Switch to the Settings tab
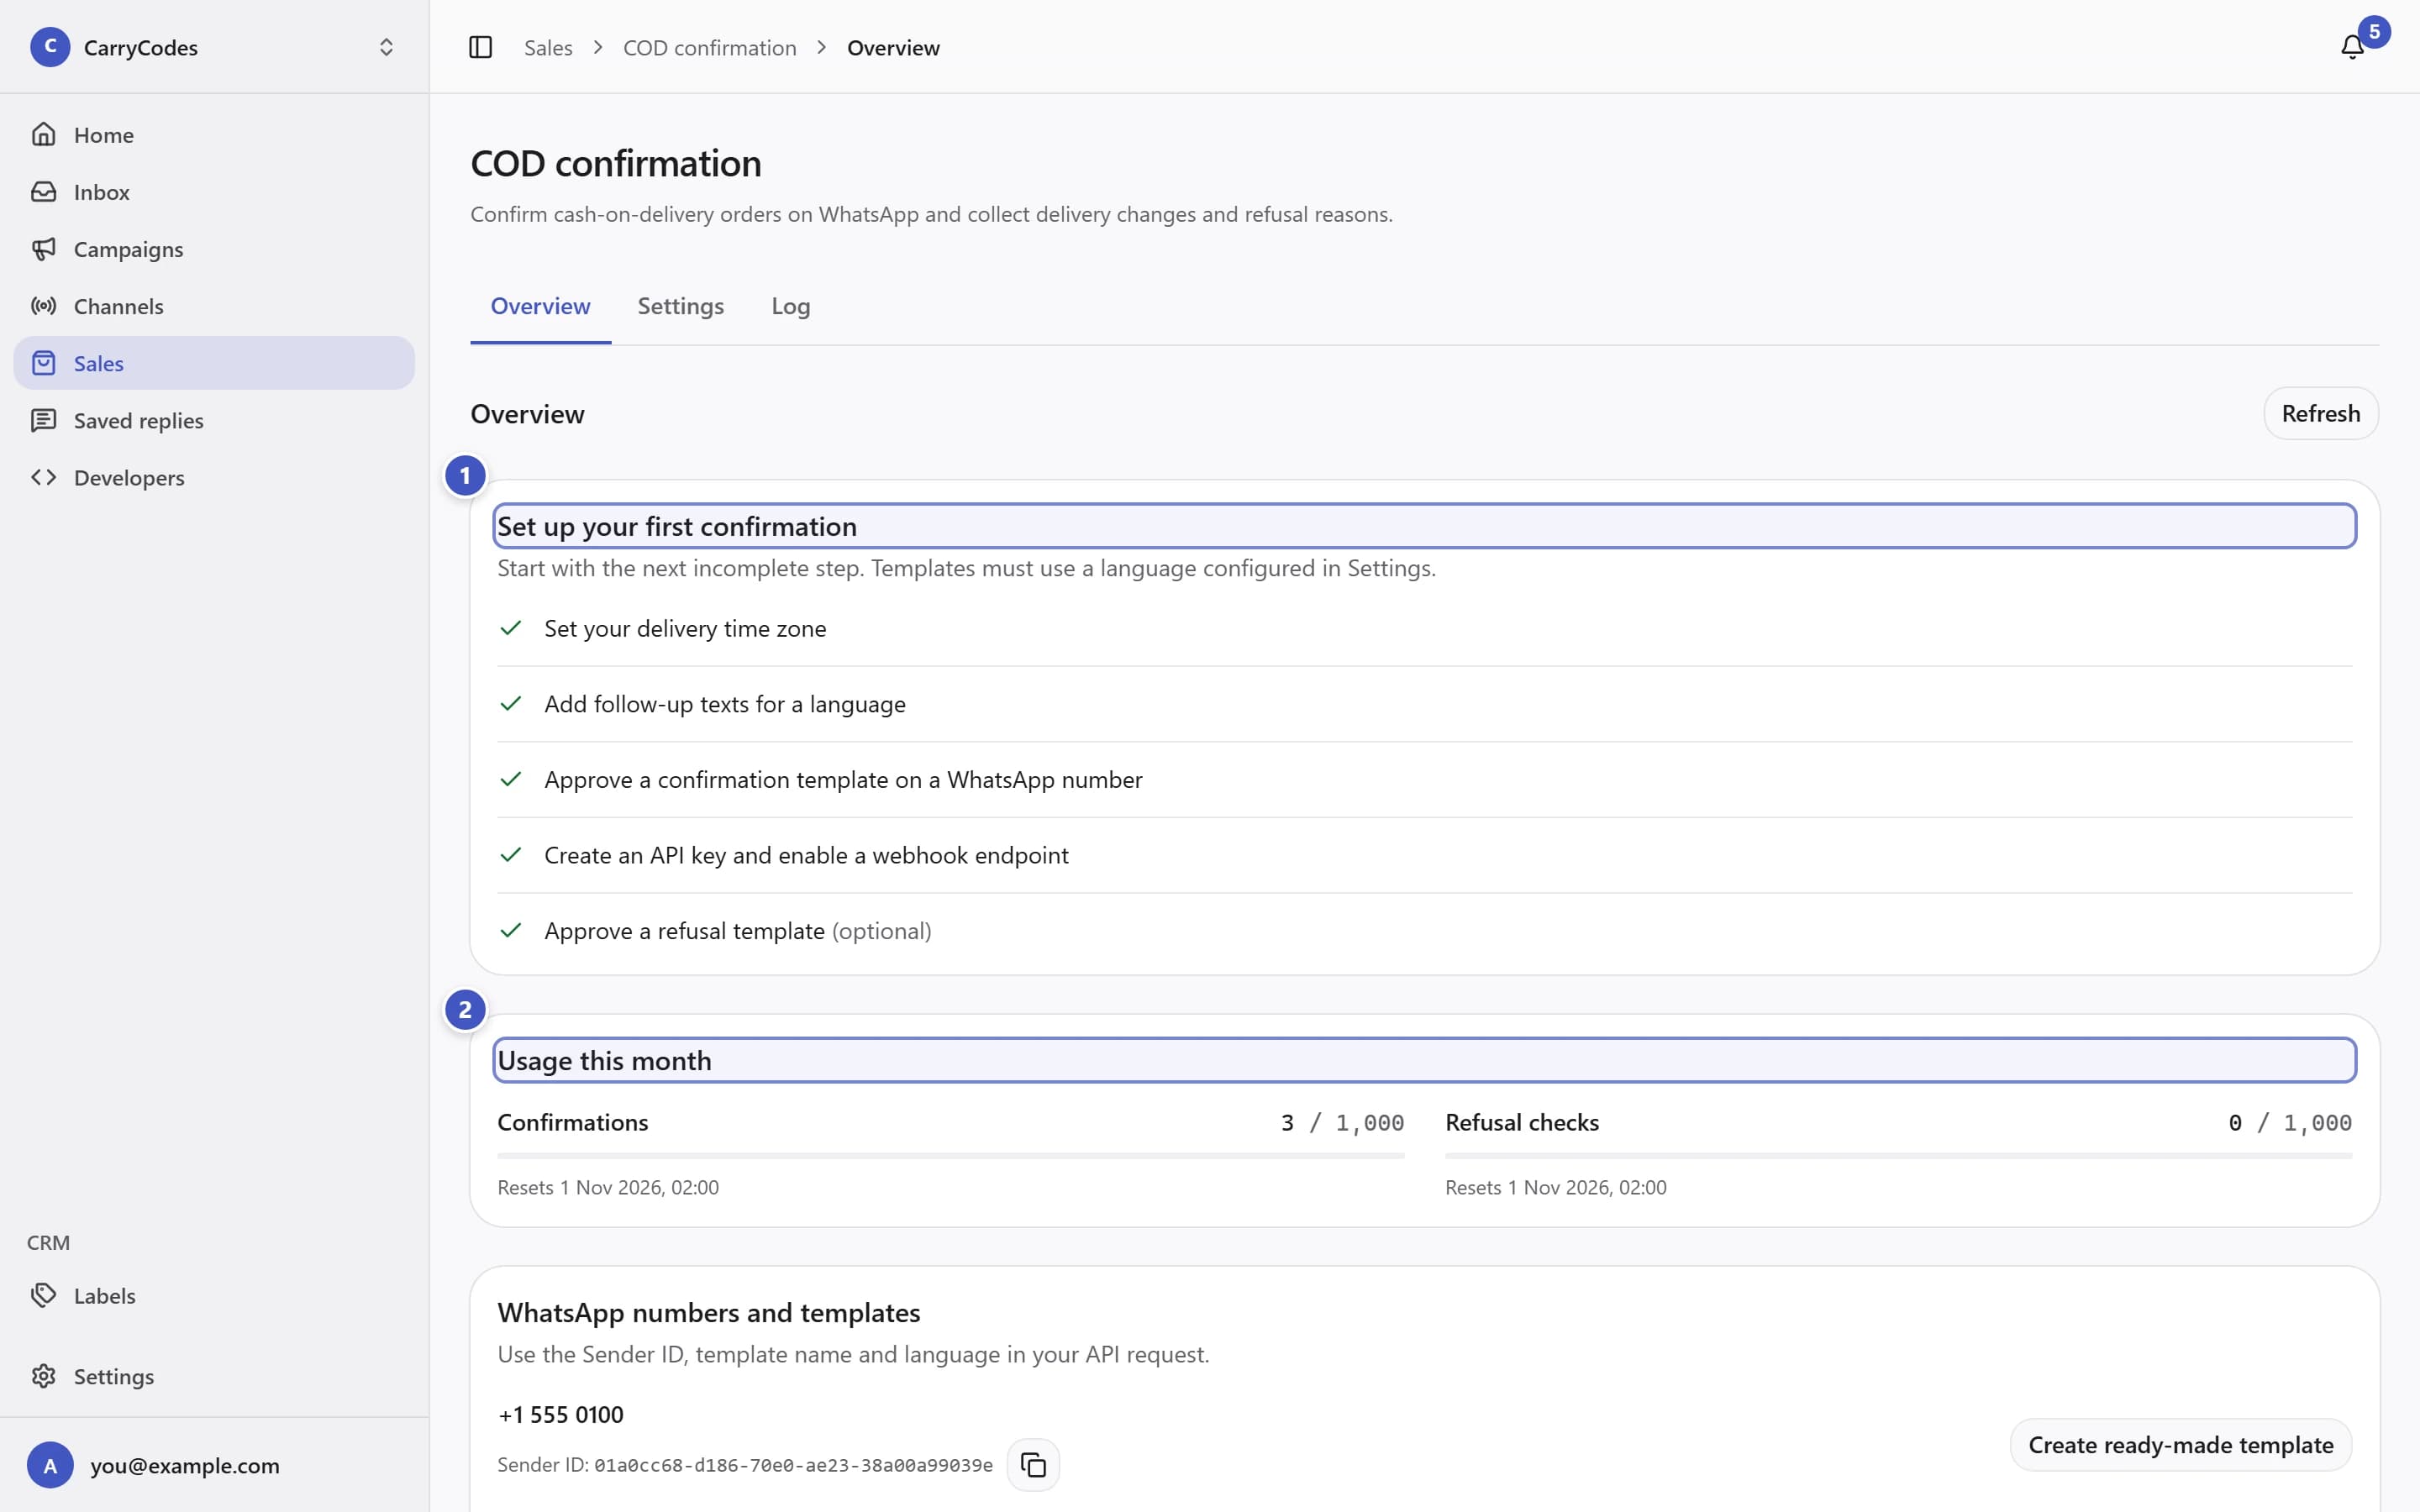2420x1512 pixels. pos(680,306)
